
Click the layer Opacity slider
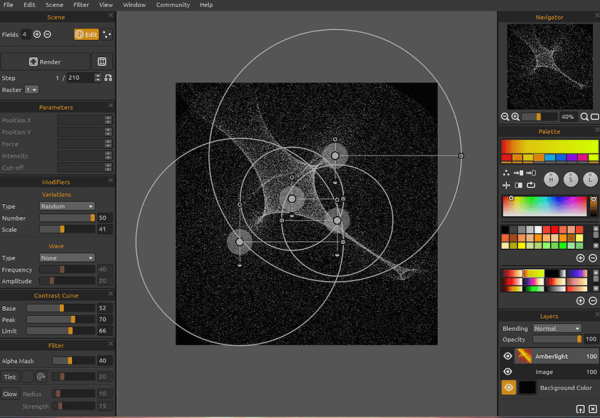coord(557,339)
